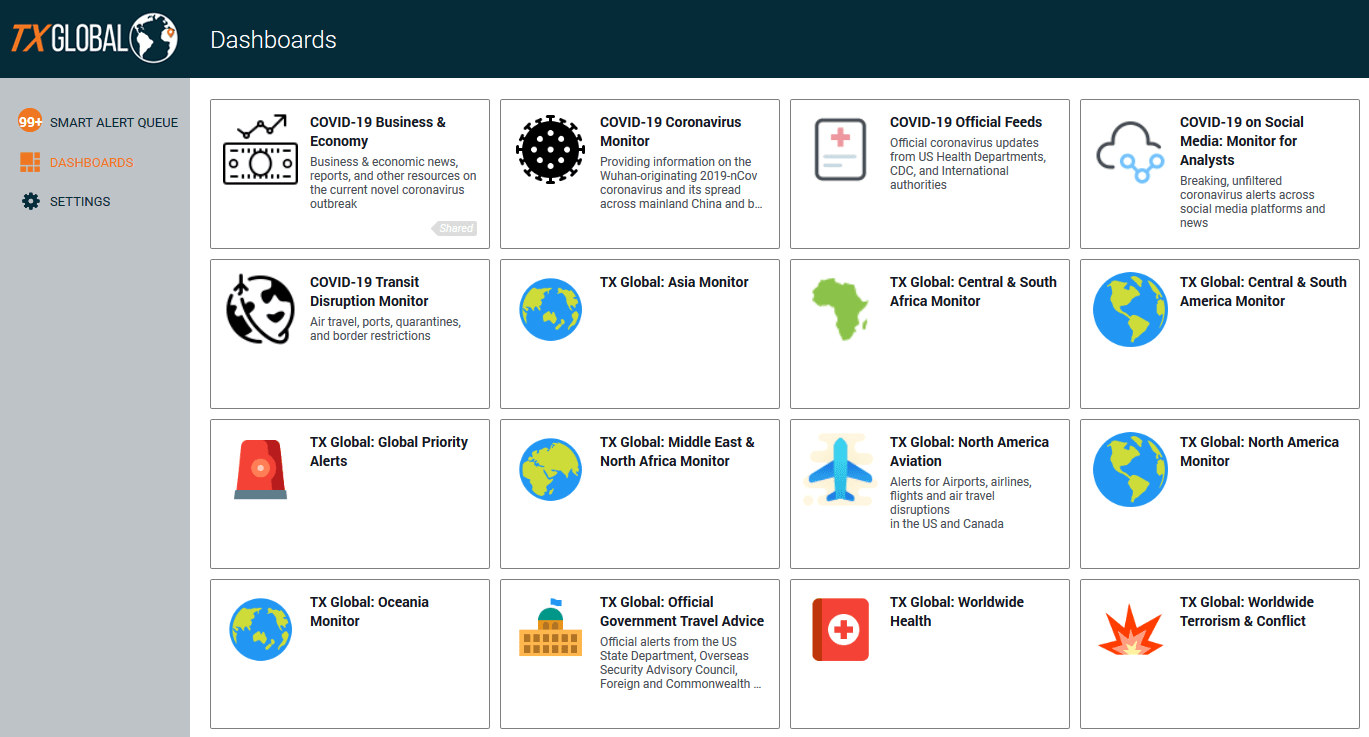This screenshot has height=737, width=1369.
Task: Open COVID-19 Official Feeds title
Action: [966, 122]
